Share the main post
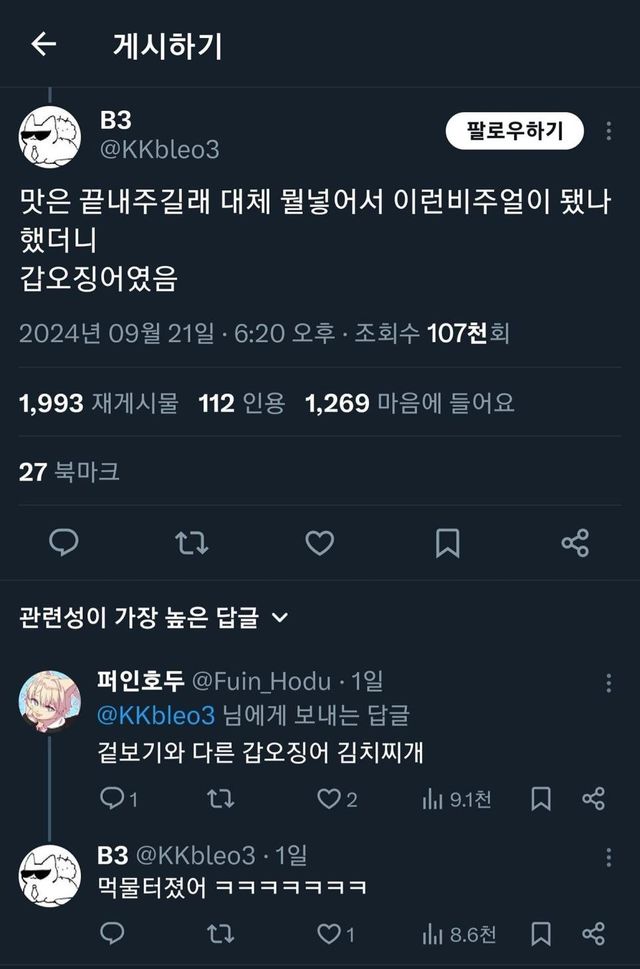This screenshot has width=640, height=969. click(575, 543)
